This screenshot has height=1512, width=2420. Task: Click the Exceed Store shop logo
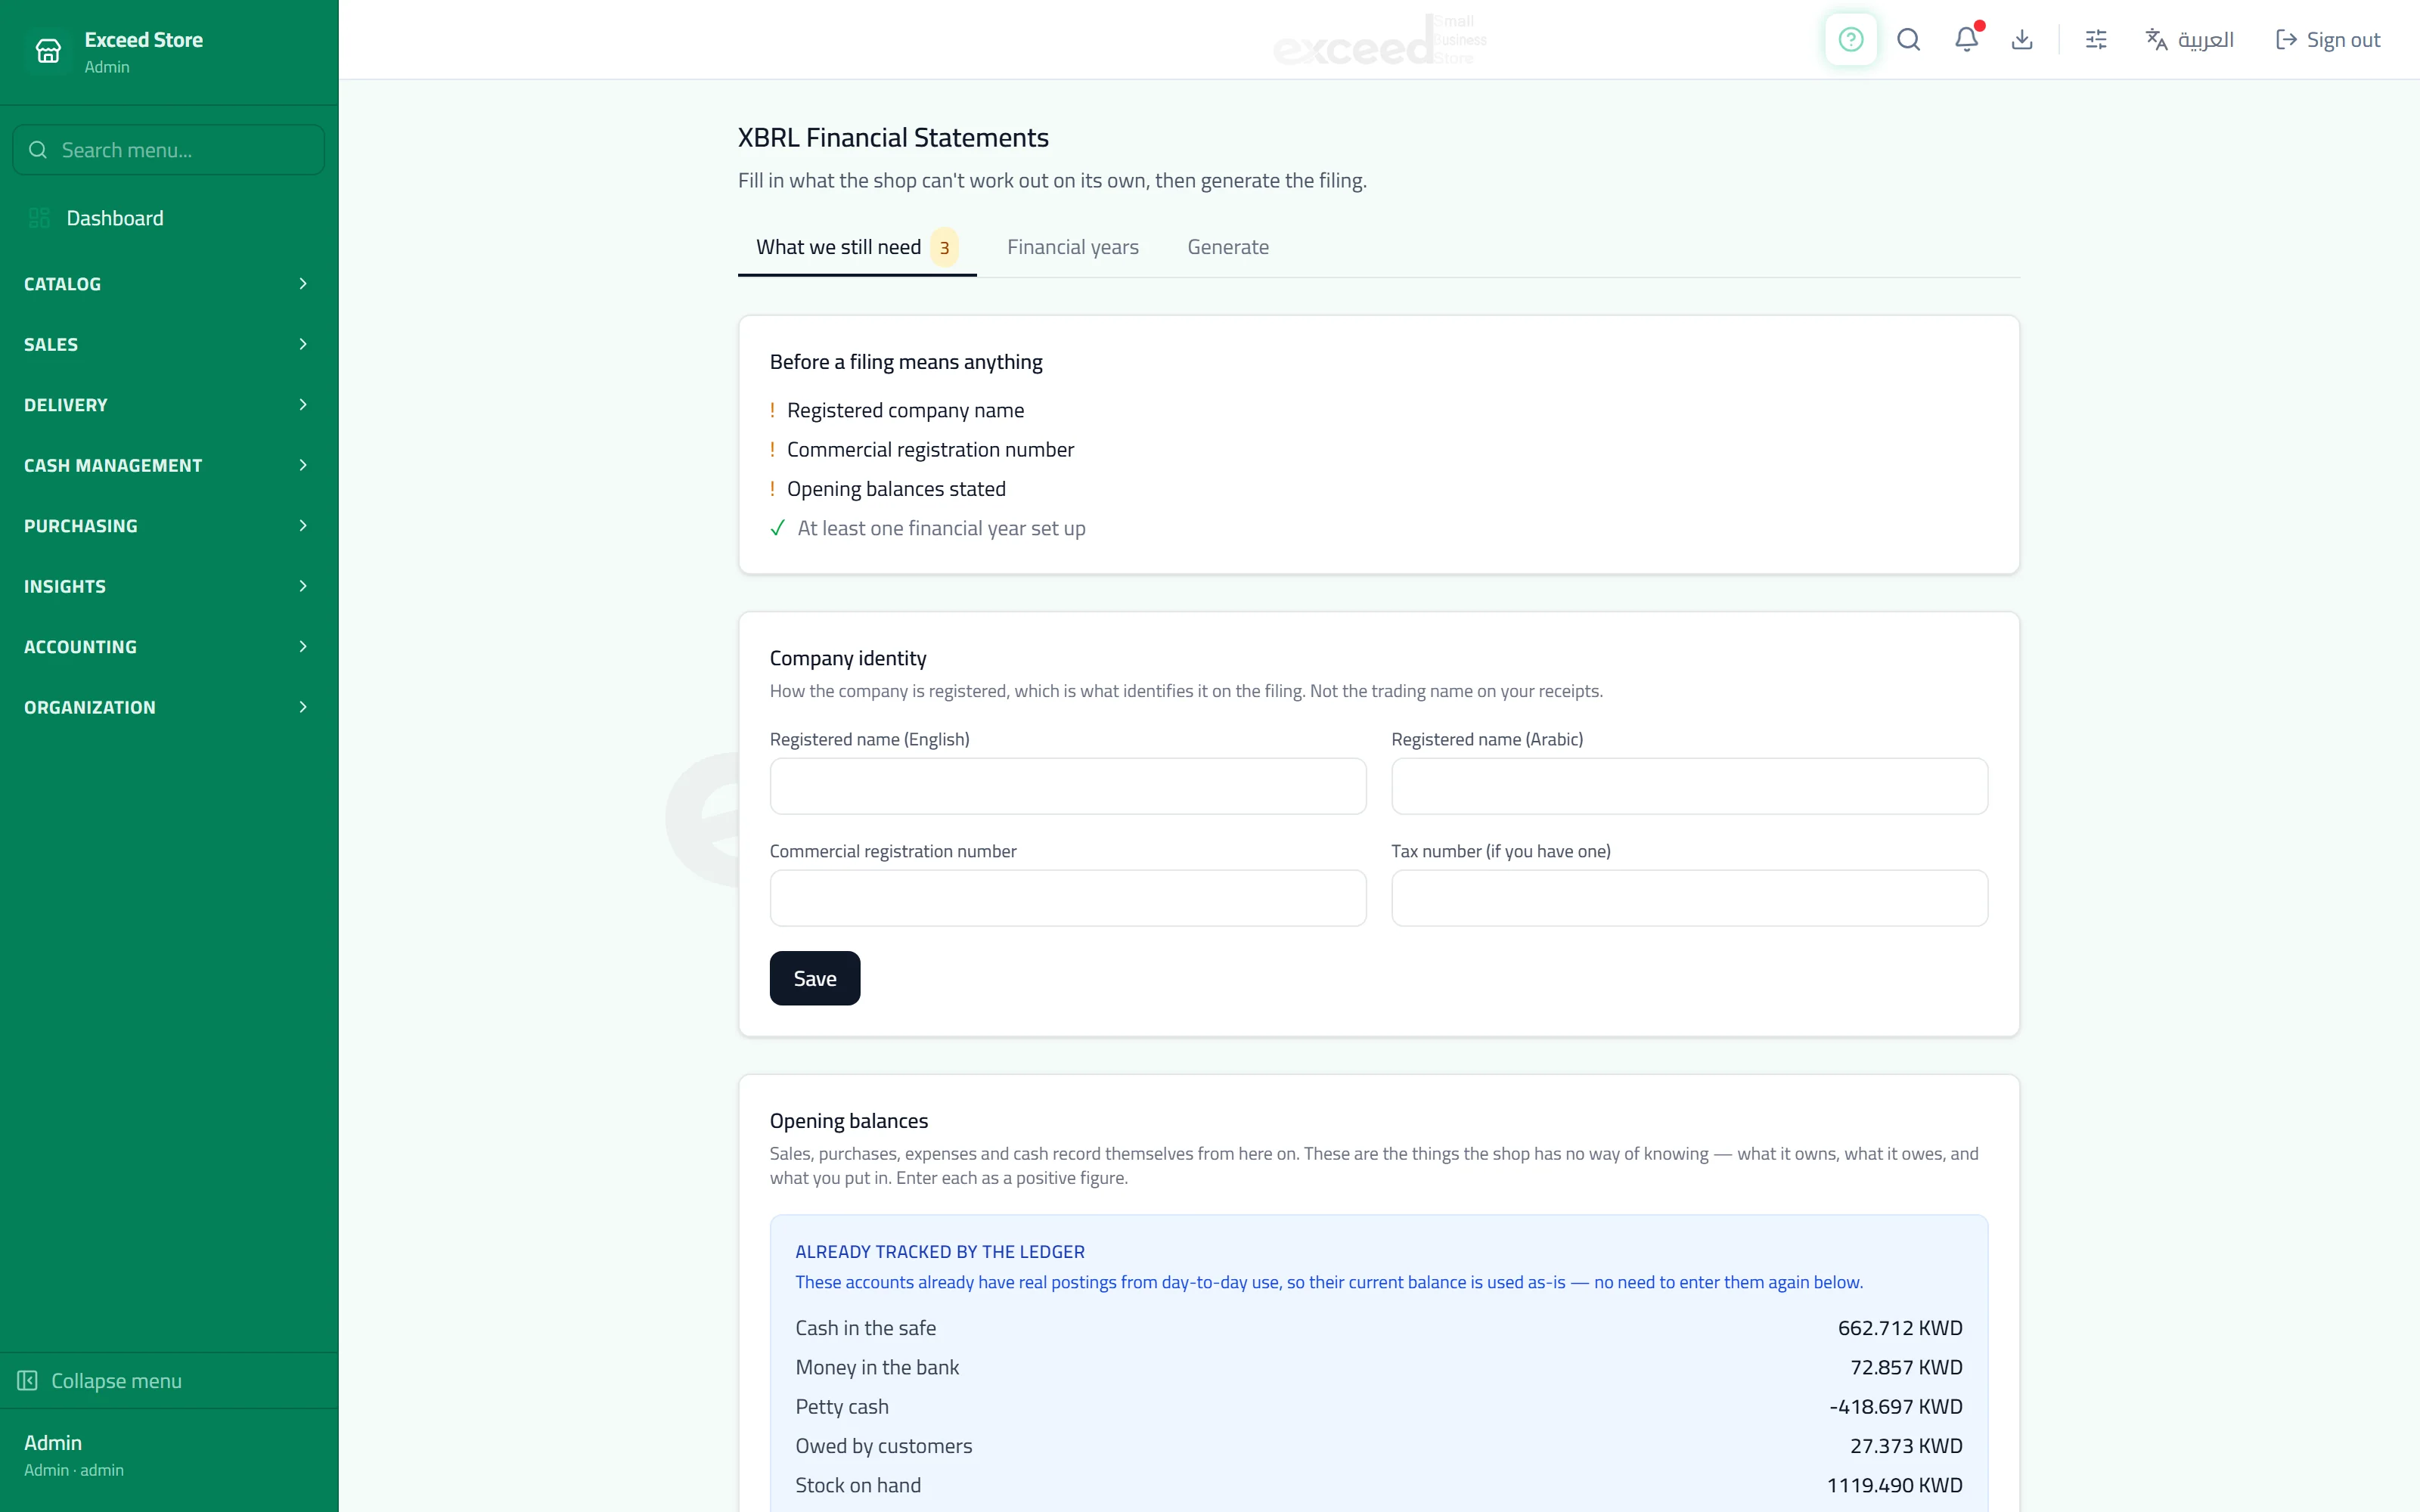[x=48, y=51]
